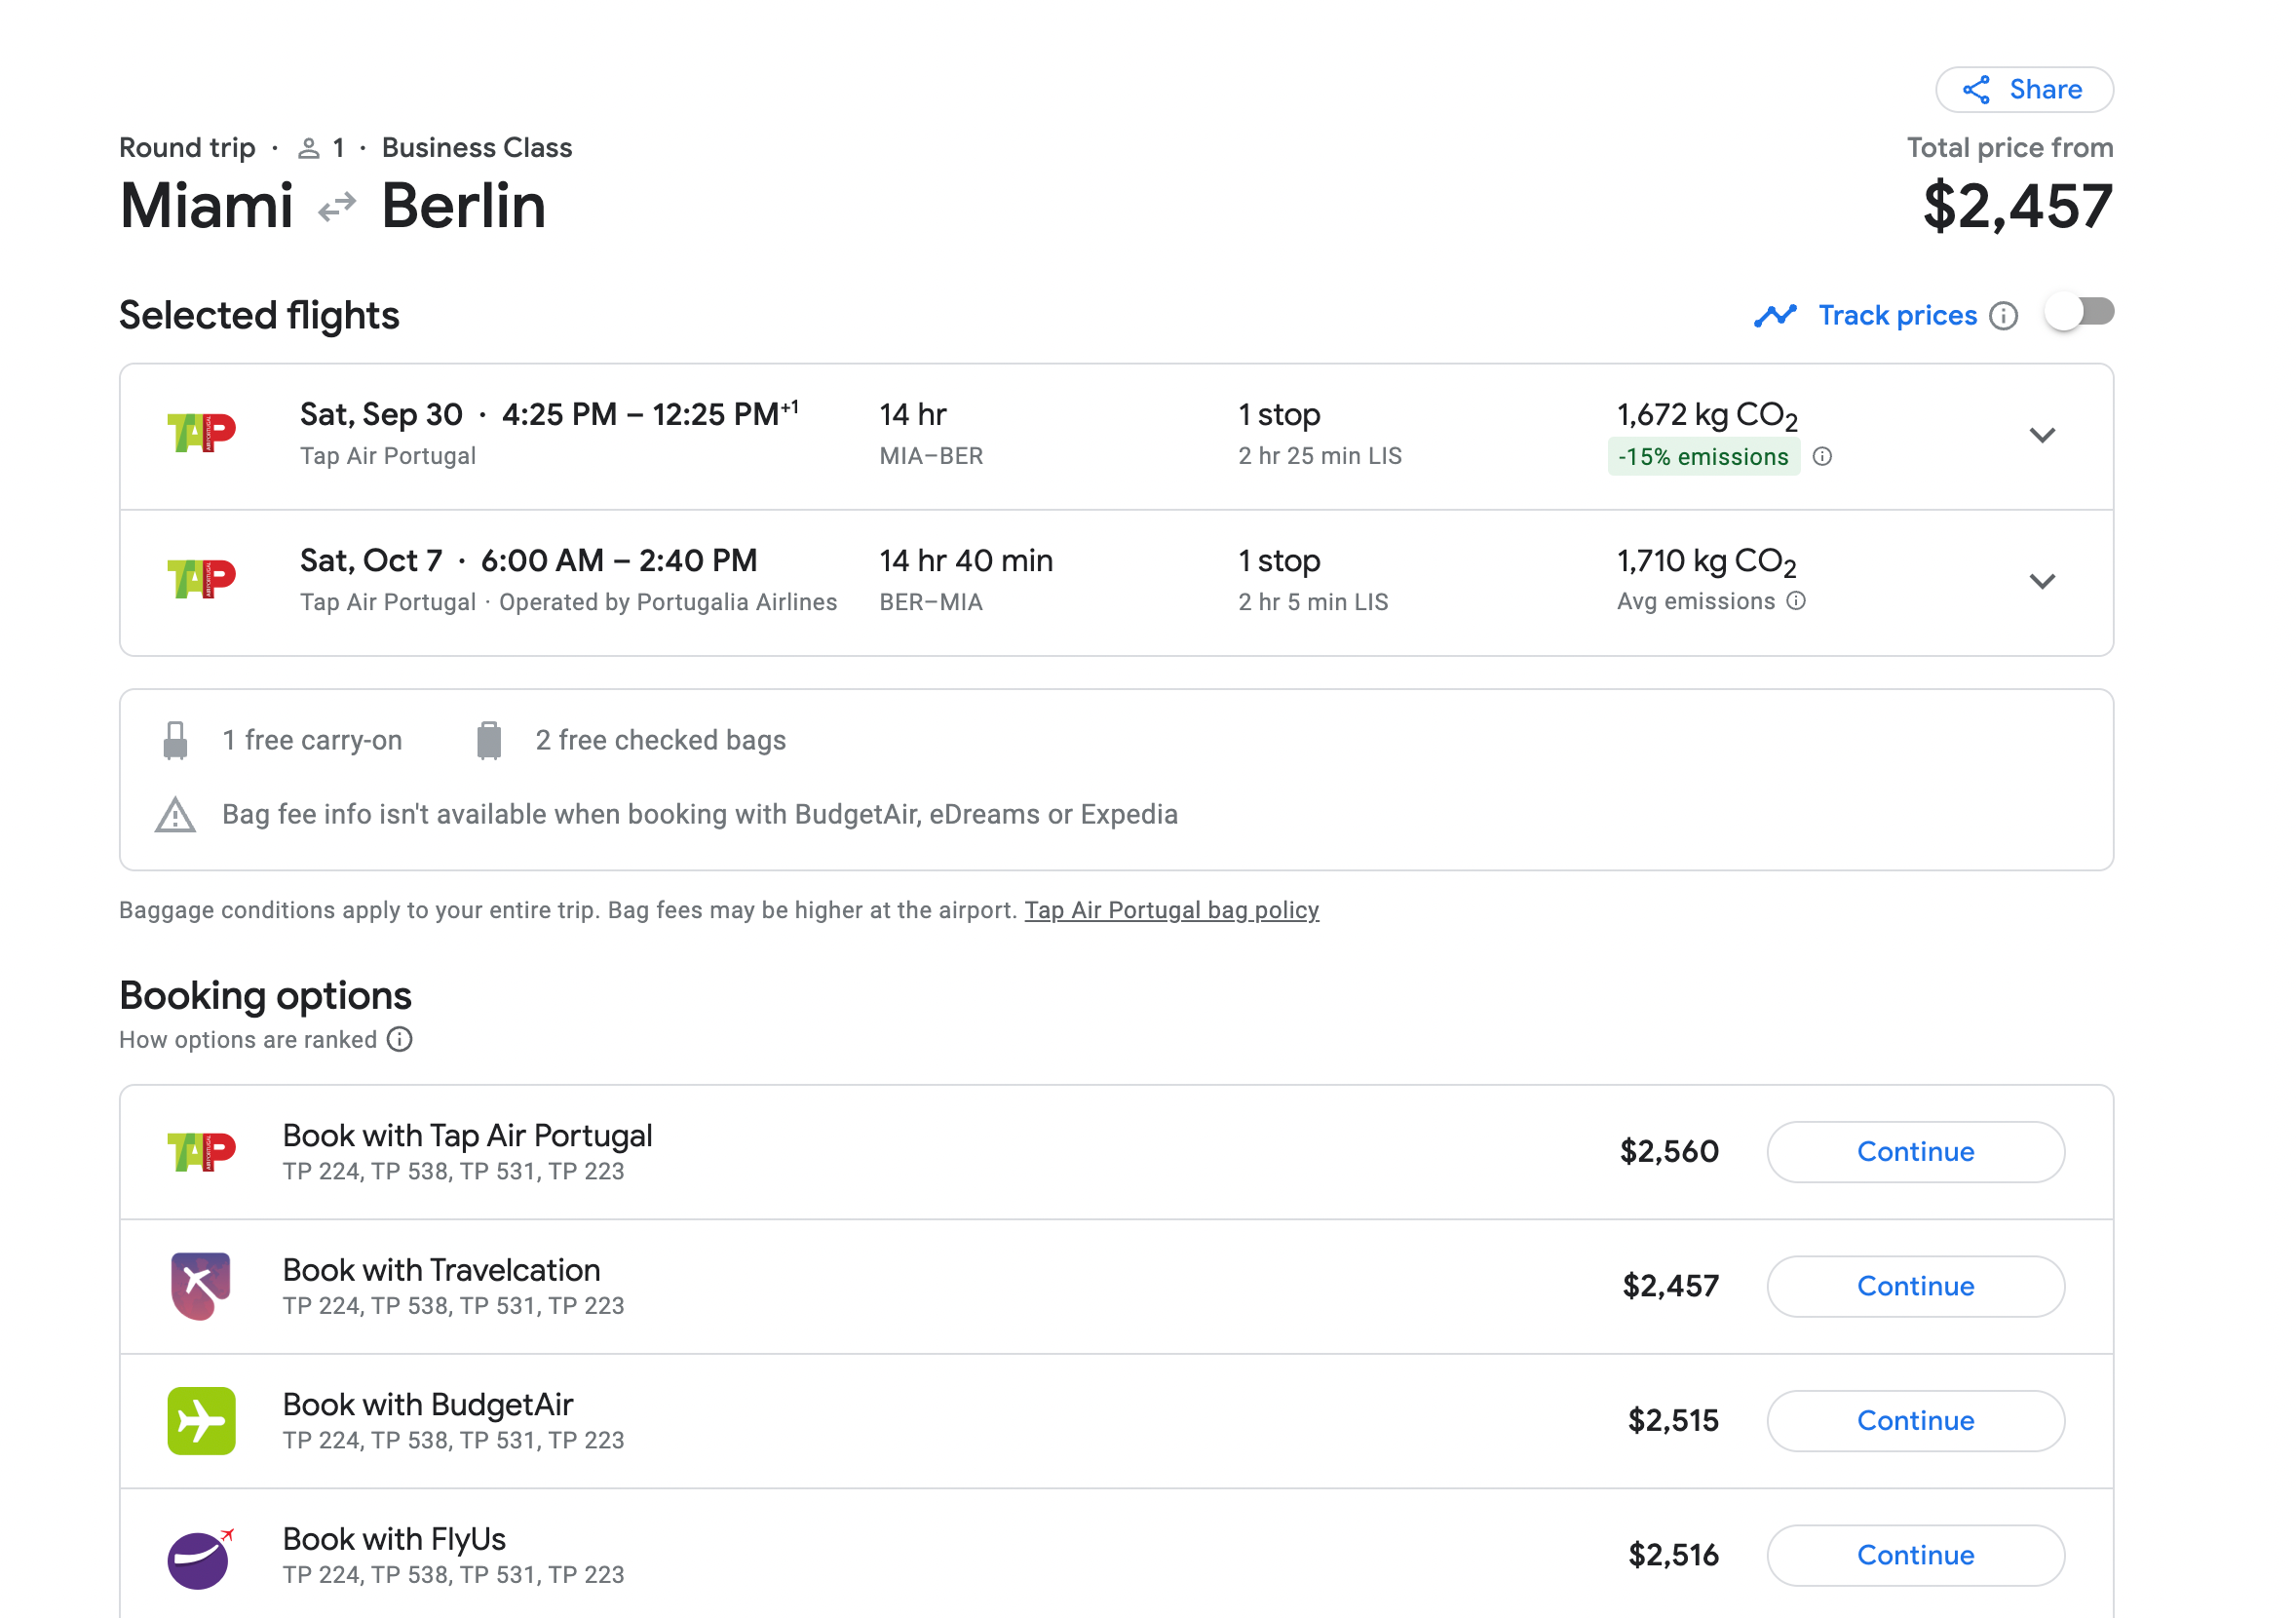This screenshot has width=2296, height=1618.
Task: Open the Tap Air Portugal bag policy link
Action: coord(1171,910)
